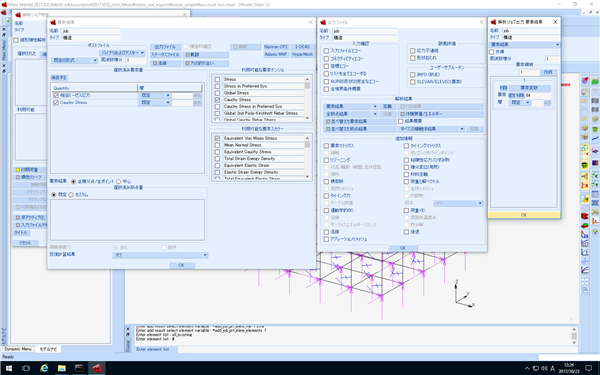Click the green bucket icon on yellow background
The width and height of the screenshot is (600, 375).
[x=585, y=165]
